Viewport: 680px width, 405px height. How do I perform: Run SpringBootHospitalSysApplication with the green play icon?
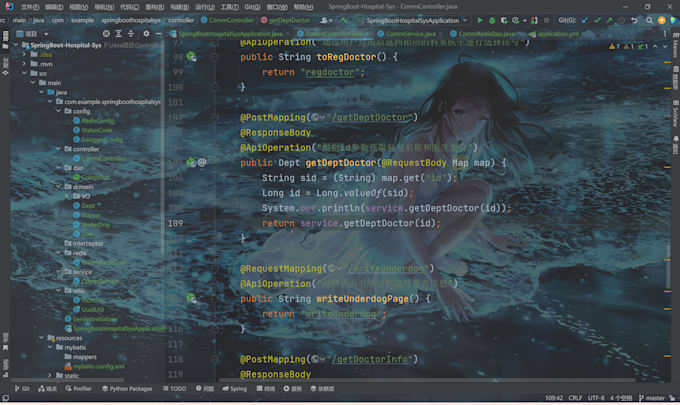coord(480,20)
